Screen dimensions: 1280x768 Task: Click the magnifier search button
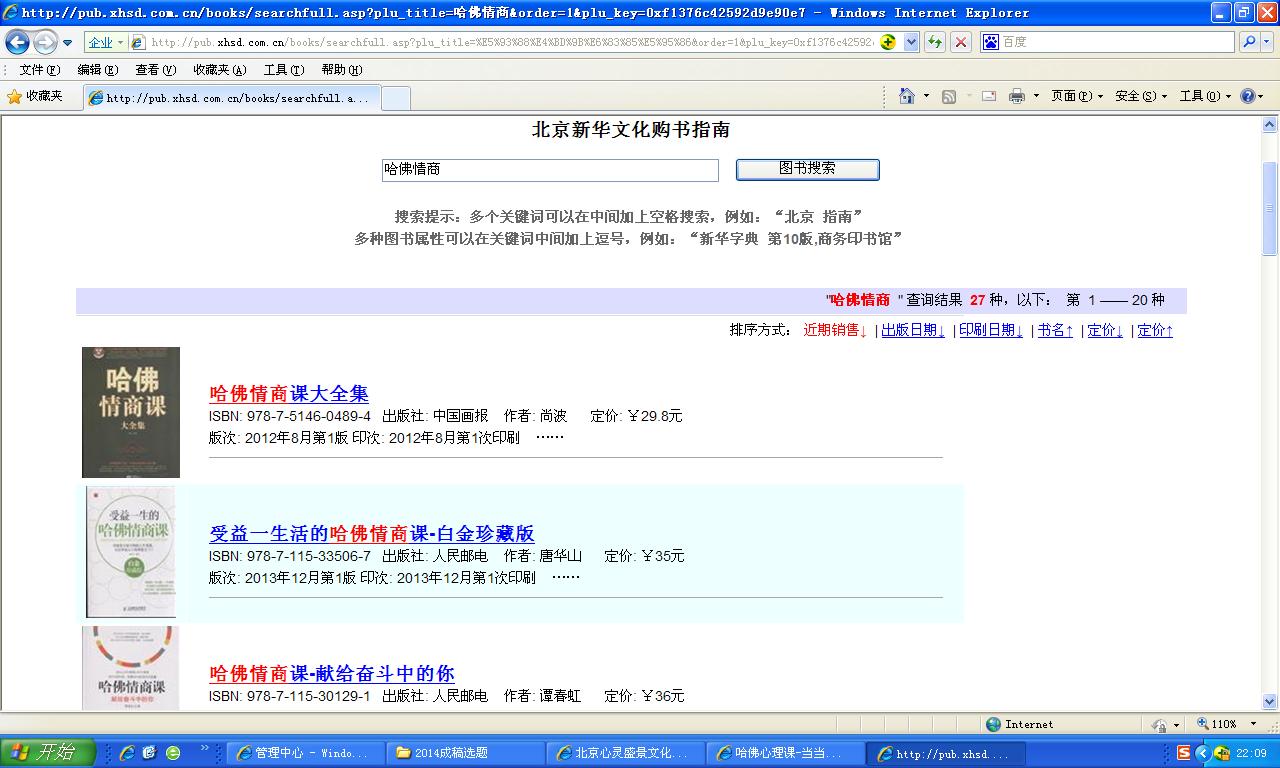point(1248,42)
